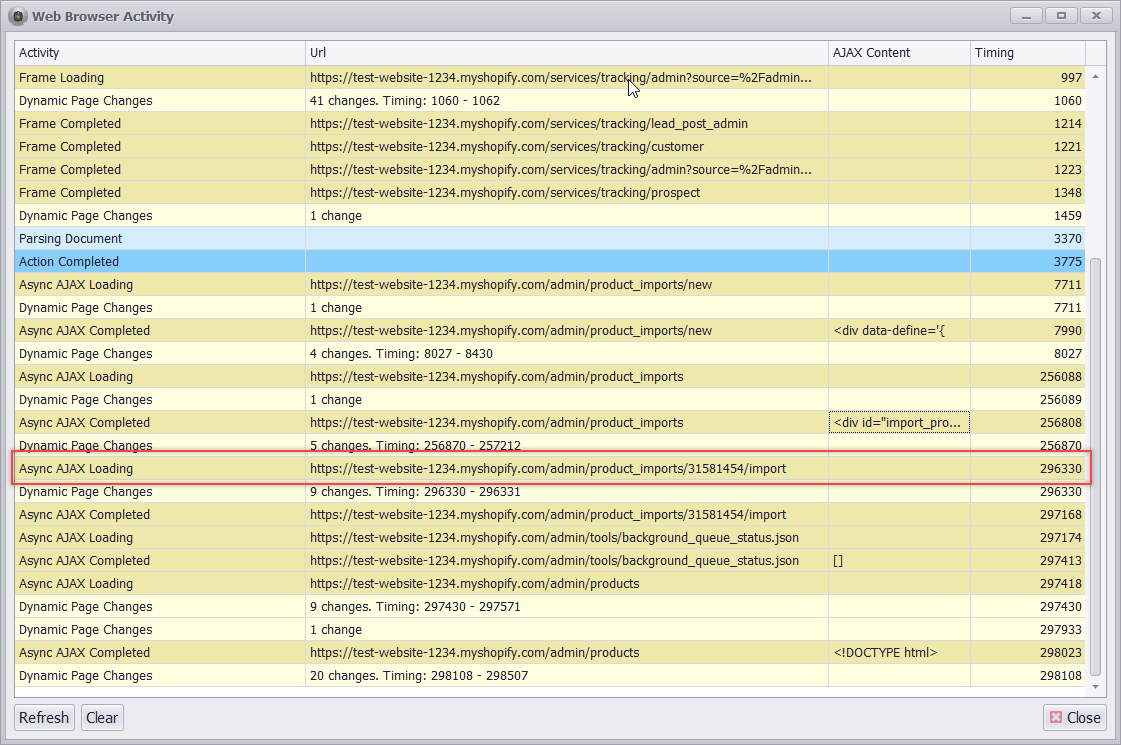The image size is (1121, 745).
Task: Click the Refresh button
Action: pos(44,717)
